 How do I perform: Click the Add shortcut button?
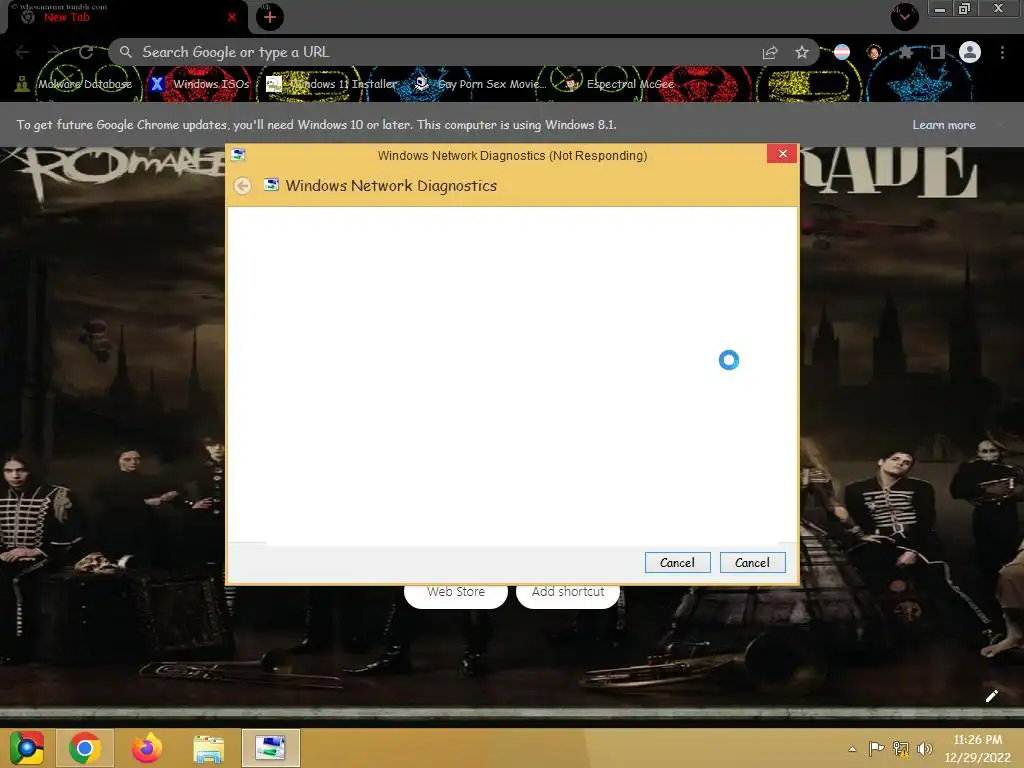568,592
